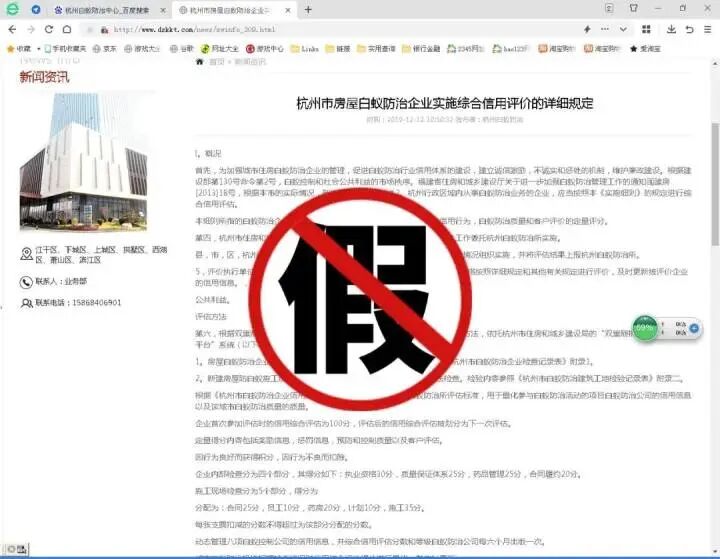The height and width of the screenshot is (559, 720).
Task: Go forward to the next page
Action: pyautogui.click(x=31, y=29)
